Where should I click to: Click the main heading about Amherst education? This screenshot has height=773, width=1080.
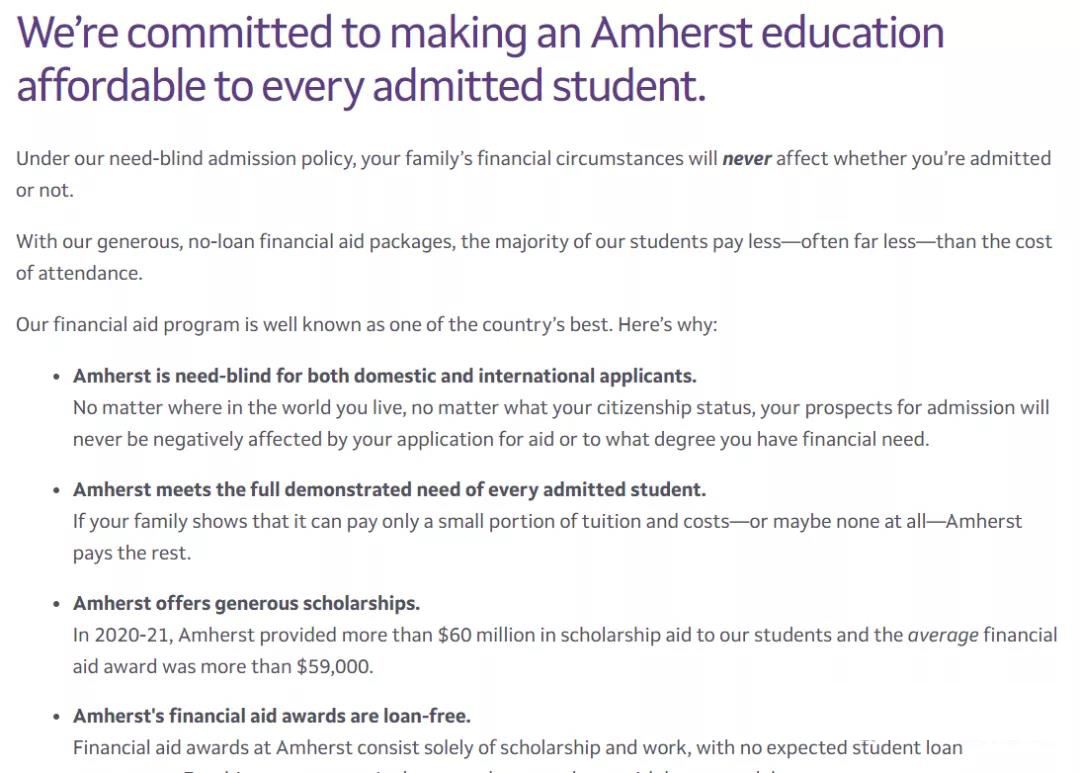coord(480,60)
